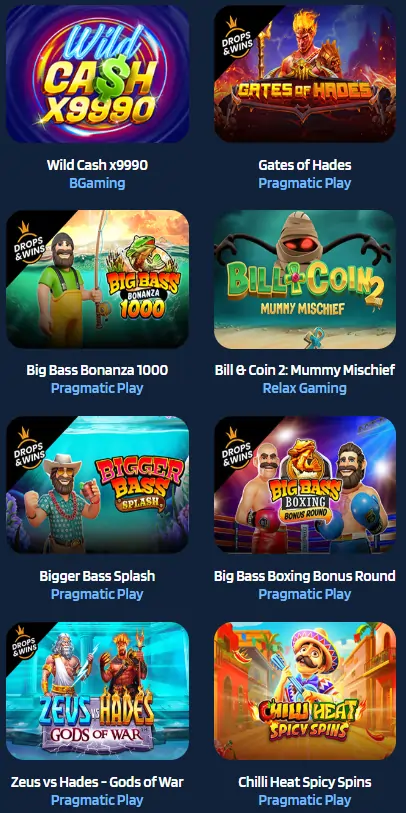This screenshot has height=813, width=406.
Task: Open Big Bass Boxing Bonus Round thumbnail
Action: pyautogui.click(x=305, y=485)
